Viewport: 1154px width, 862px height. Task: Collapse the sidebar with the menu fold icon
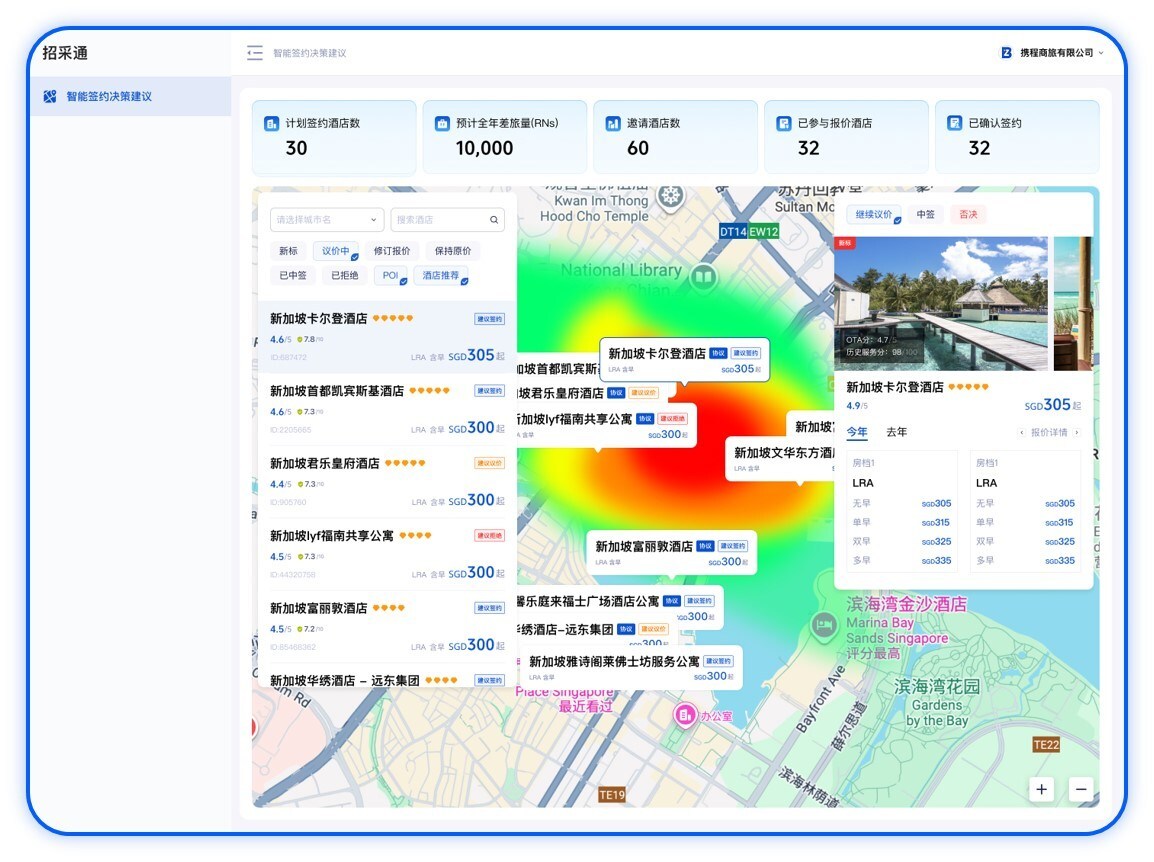(x=255, y=53)
